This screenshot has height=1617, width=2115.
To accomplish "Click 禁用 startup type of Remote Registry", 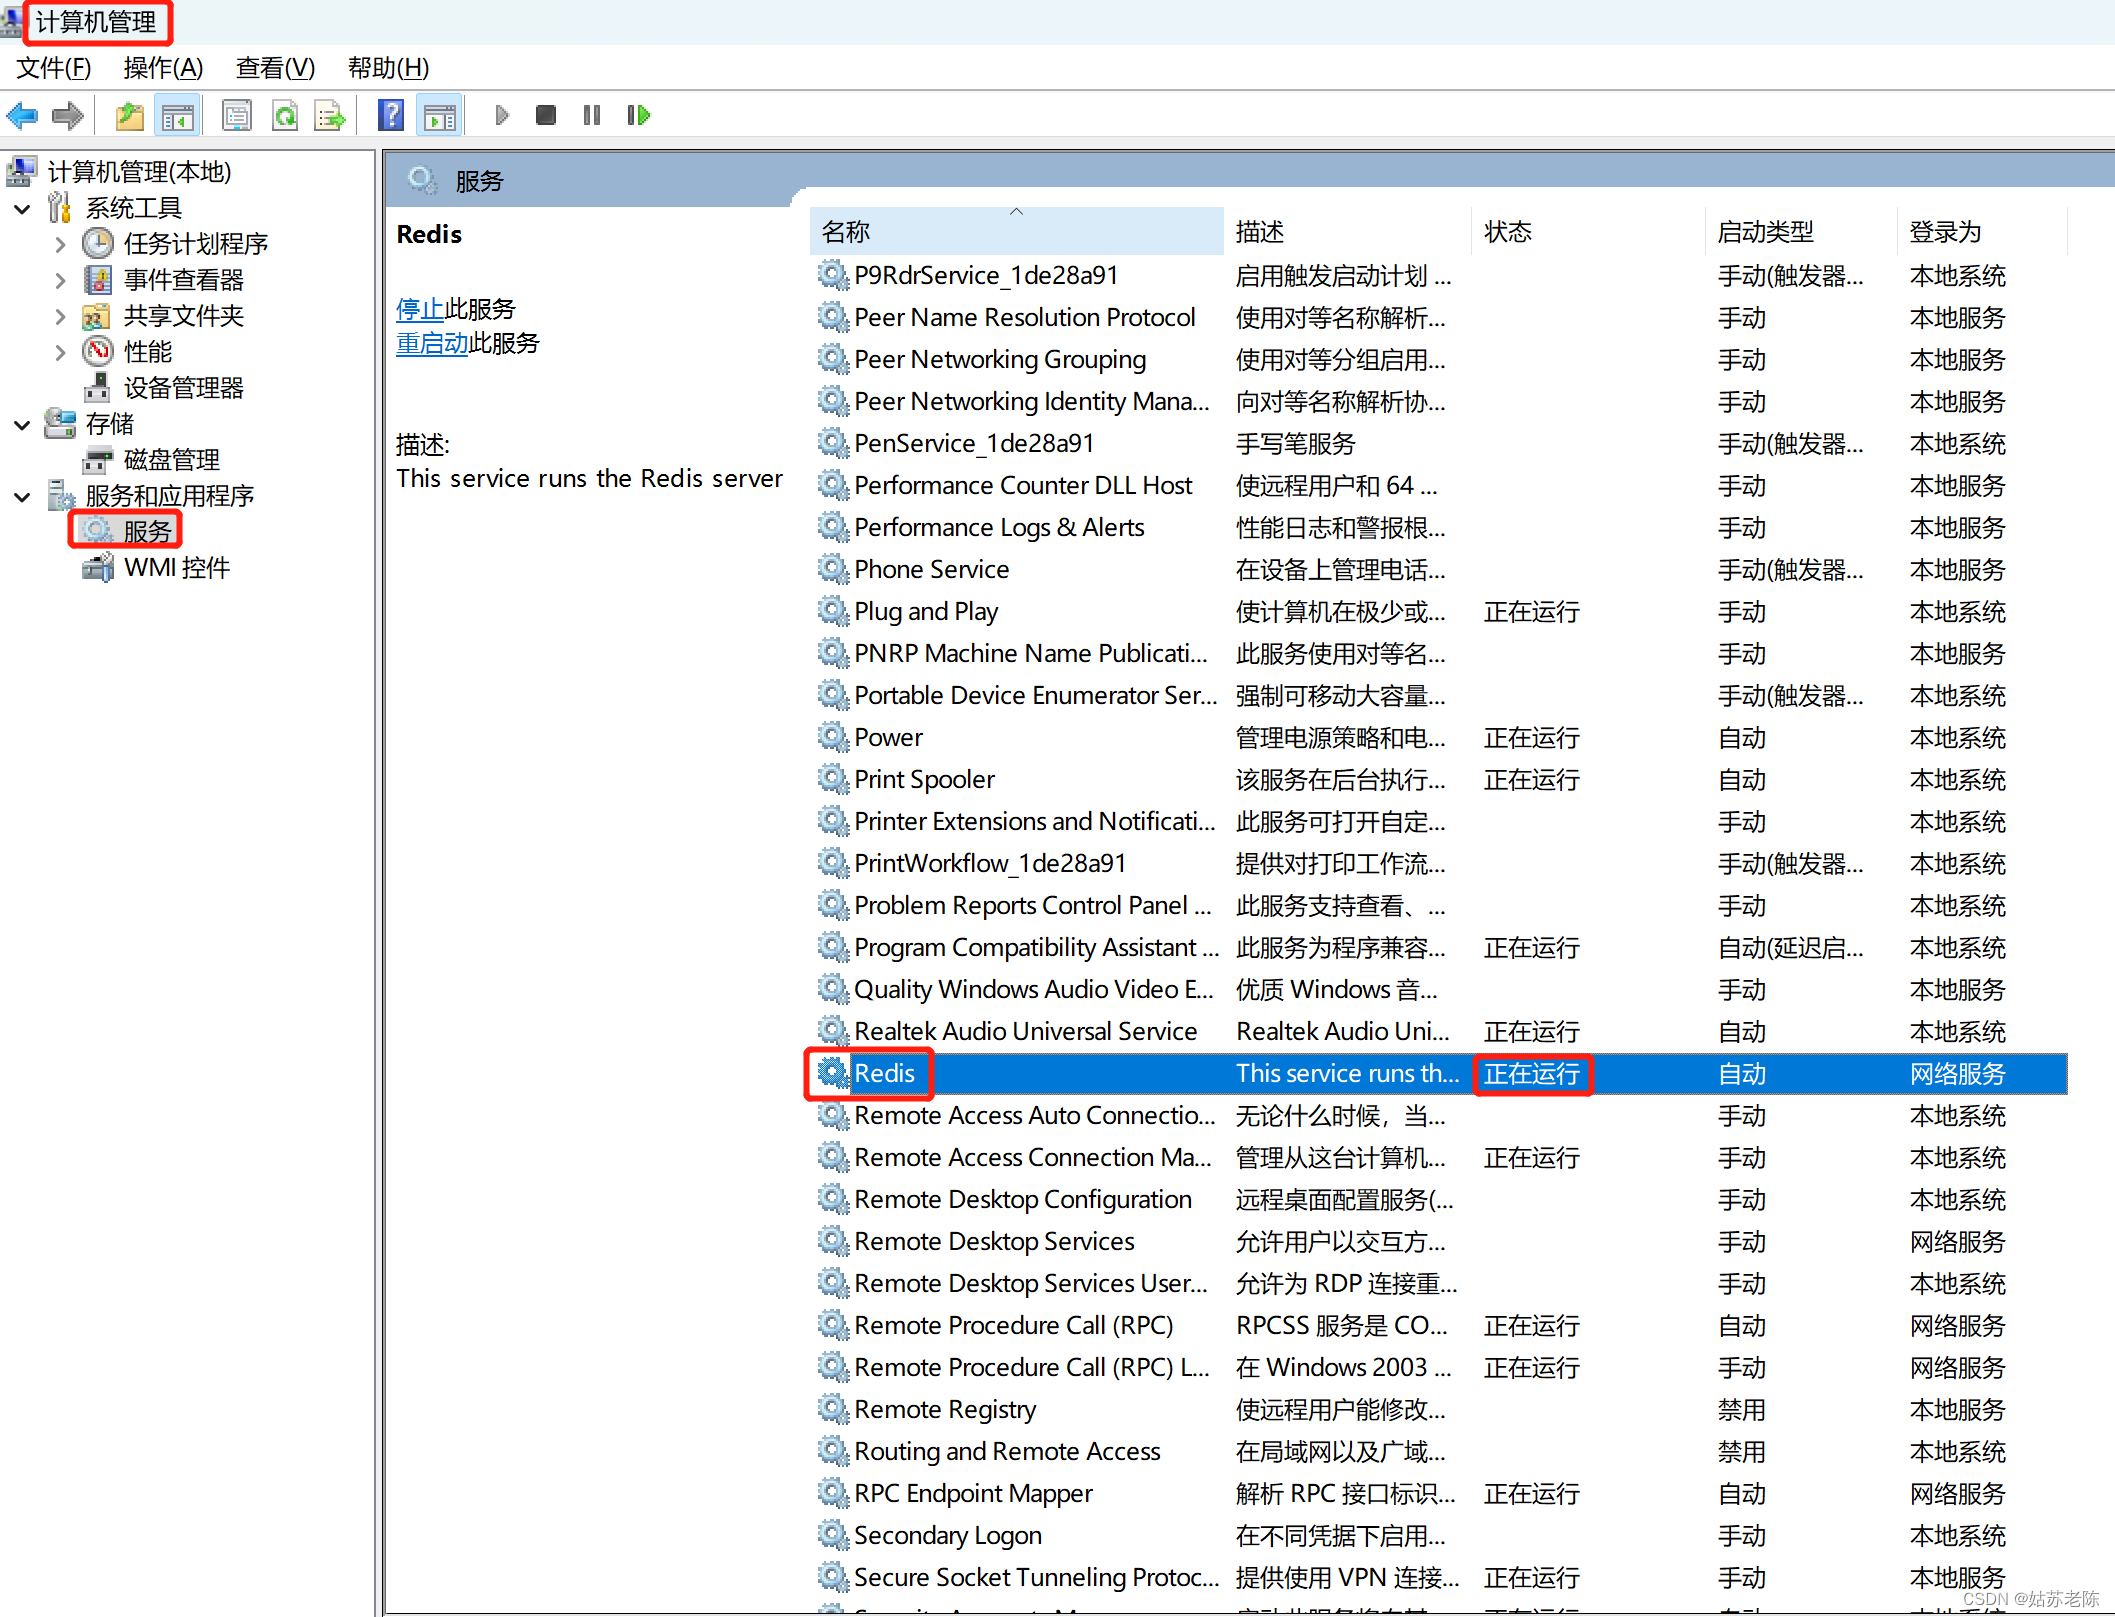I will [x=1741, y=1410].
